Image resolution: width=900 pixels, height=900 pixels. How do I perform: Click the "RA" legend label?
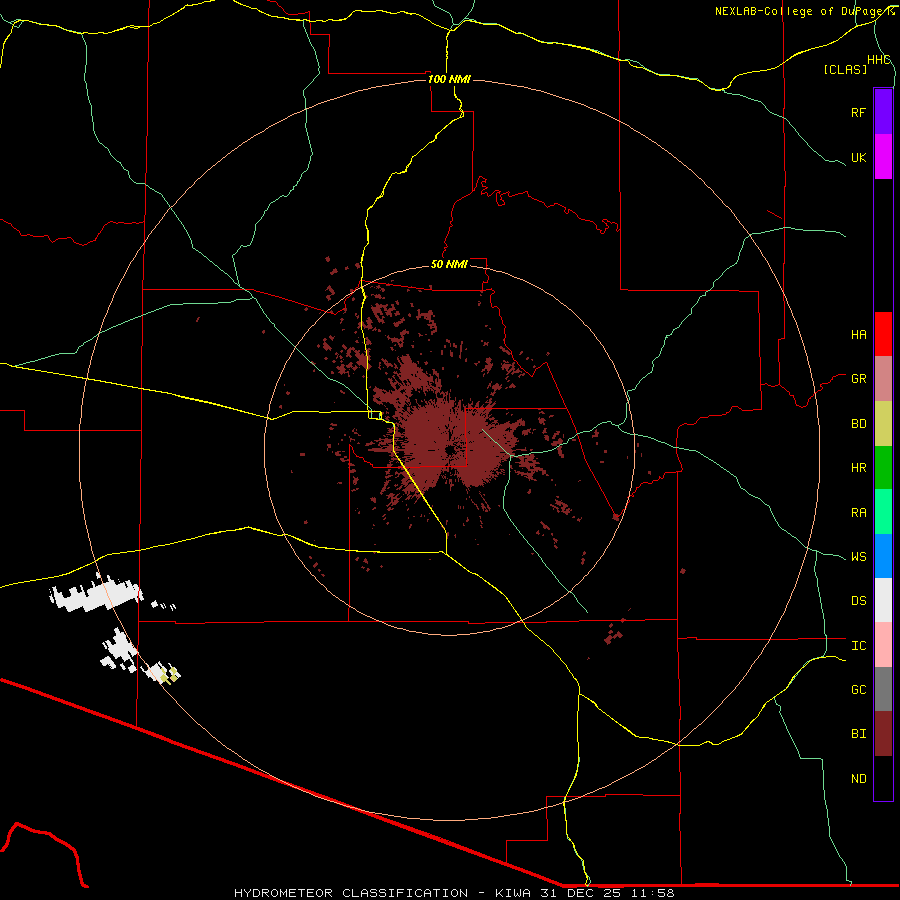[x=858, y=513]
